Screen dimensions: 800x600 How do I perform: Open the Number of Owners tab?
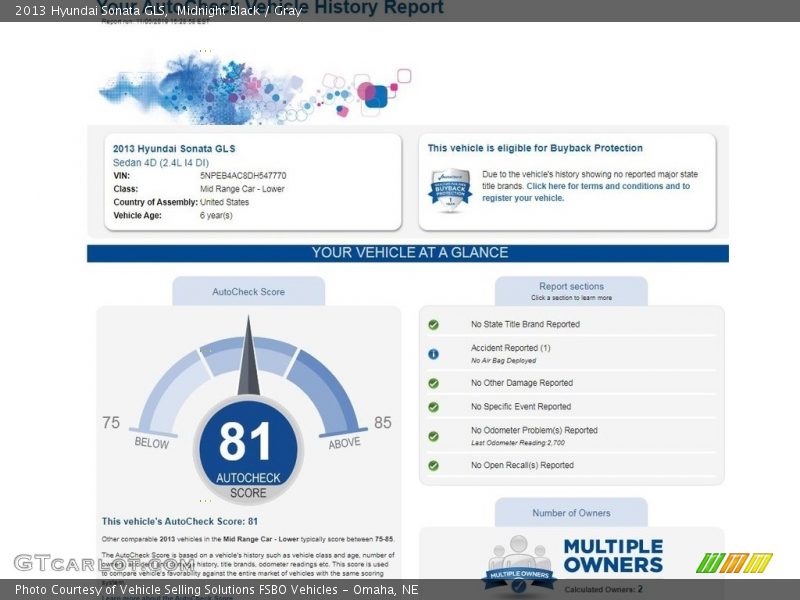click(571, 513)
